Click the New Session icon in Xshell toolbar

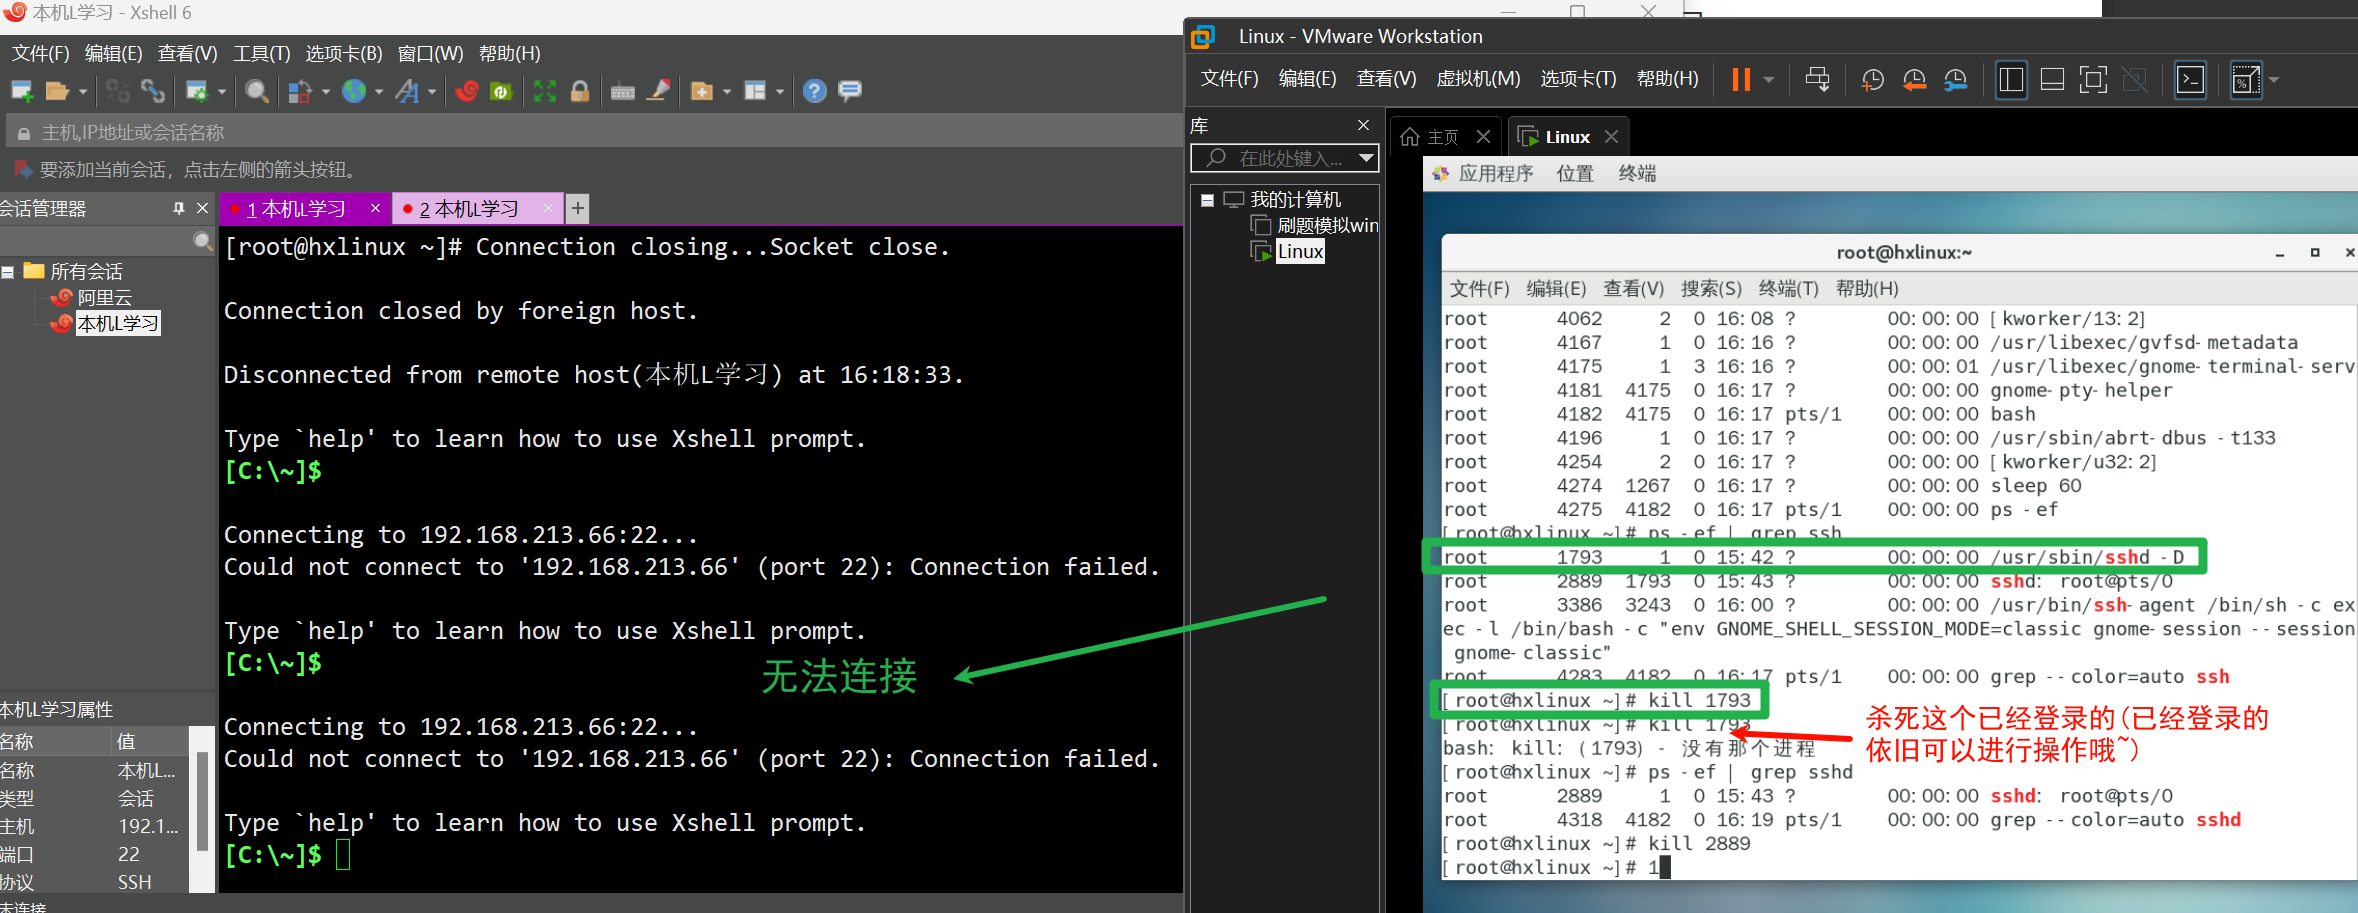[22, 91]
